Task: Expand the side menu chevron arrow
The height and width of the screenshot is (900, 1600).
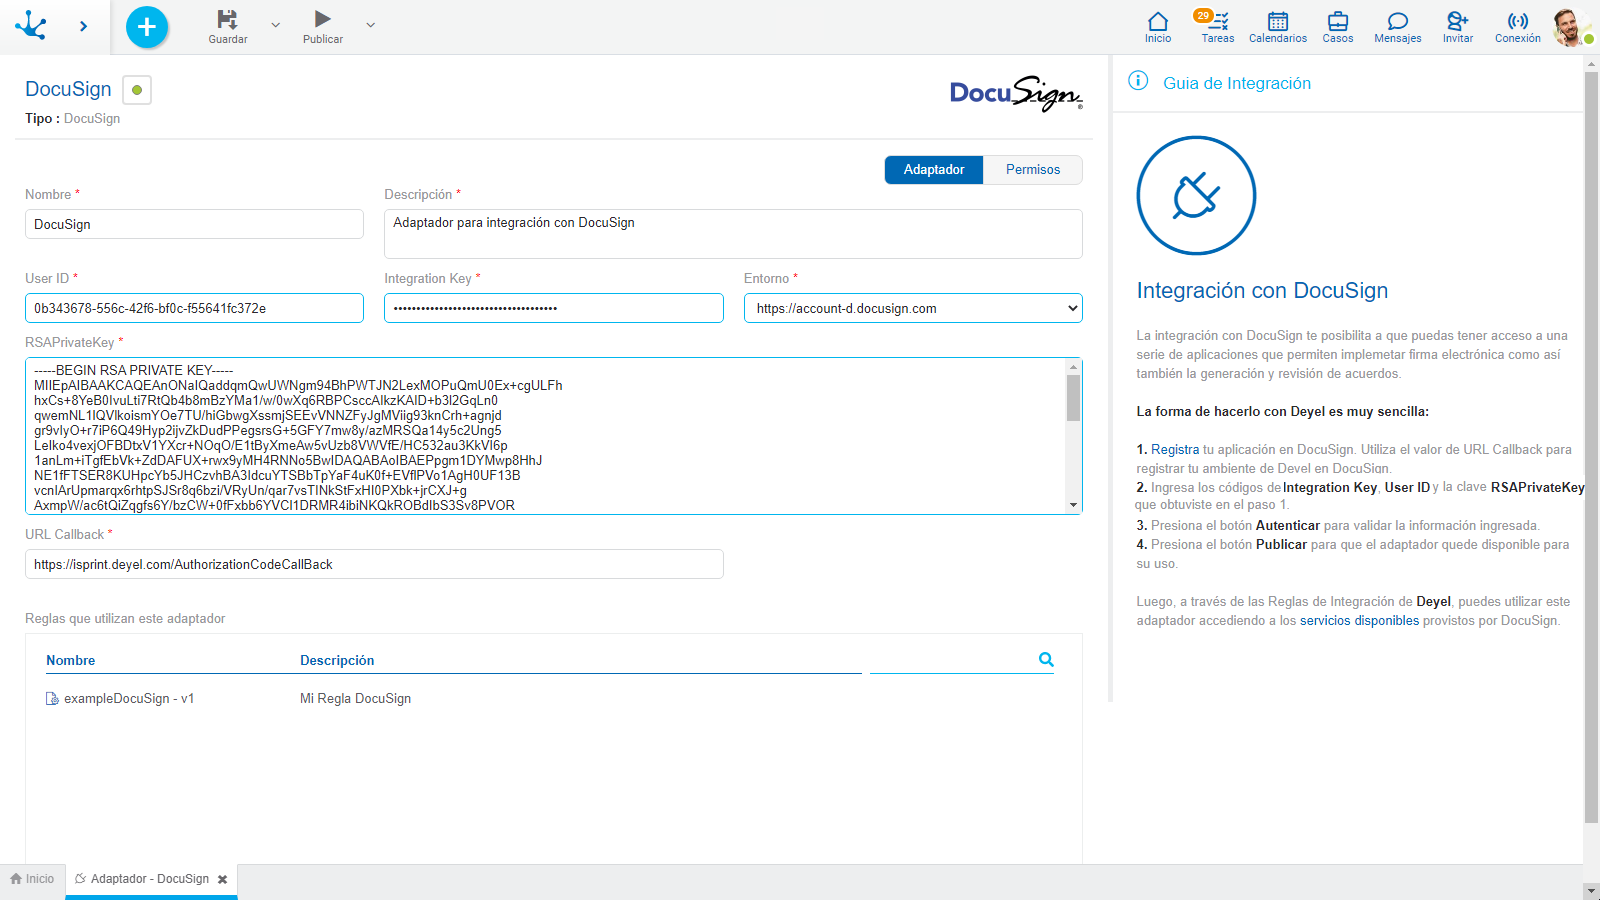Action: (x=83, y=26)
